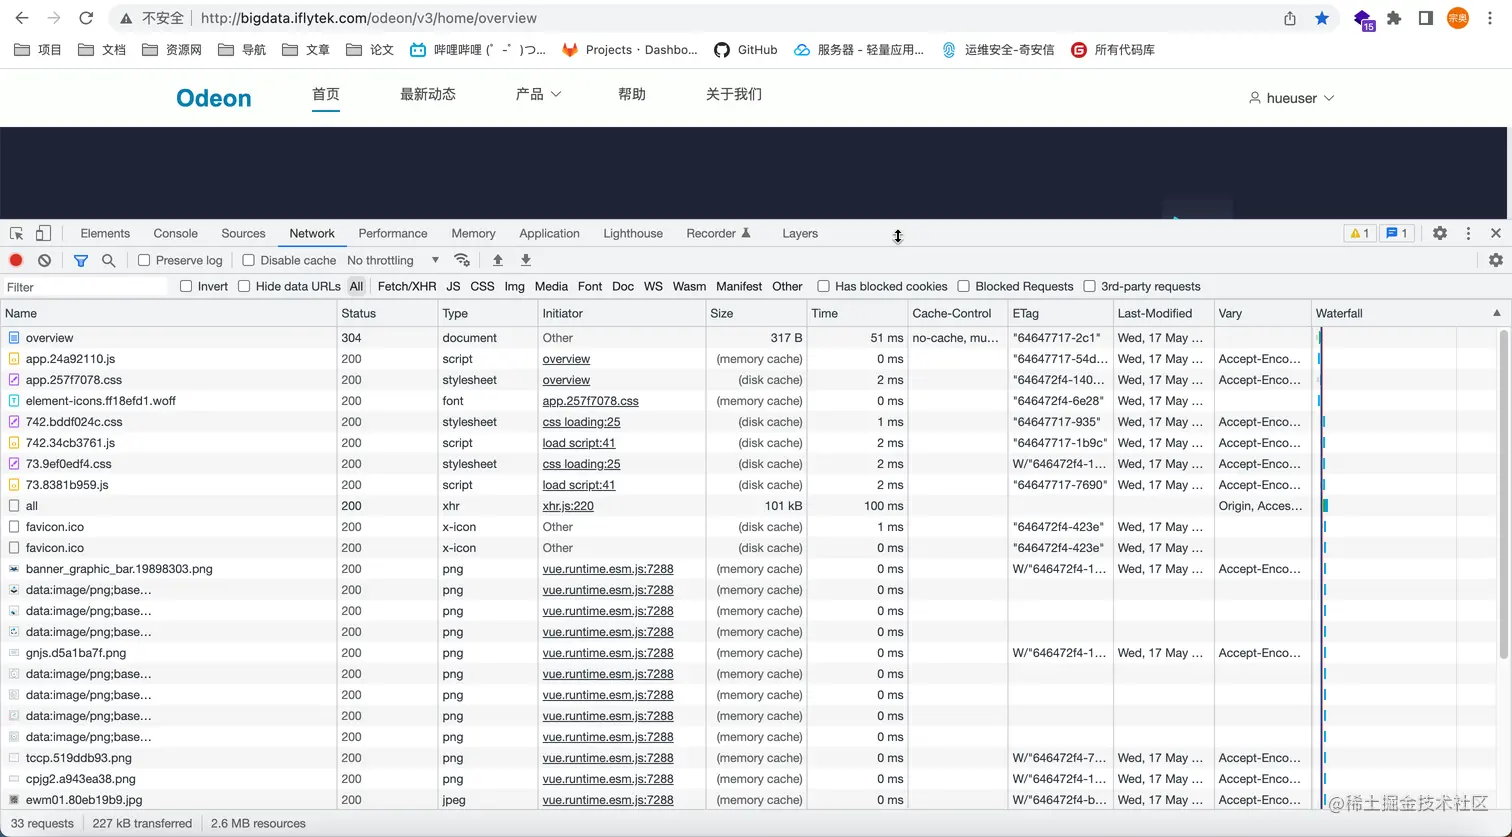1512x837 pixels.
Task: Open the issues message counter badge
Action: click(x=1396, y=233)
